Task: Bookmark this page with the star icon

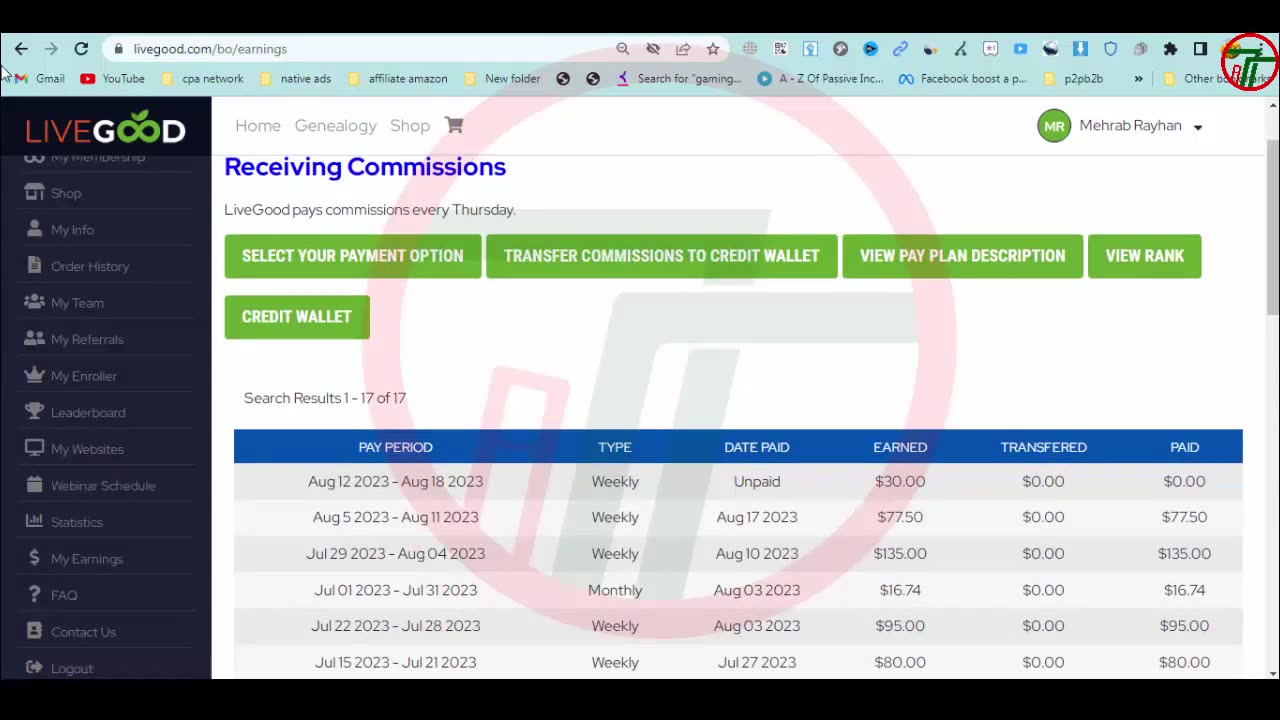Action: [713, 49]
